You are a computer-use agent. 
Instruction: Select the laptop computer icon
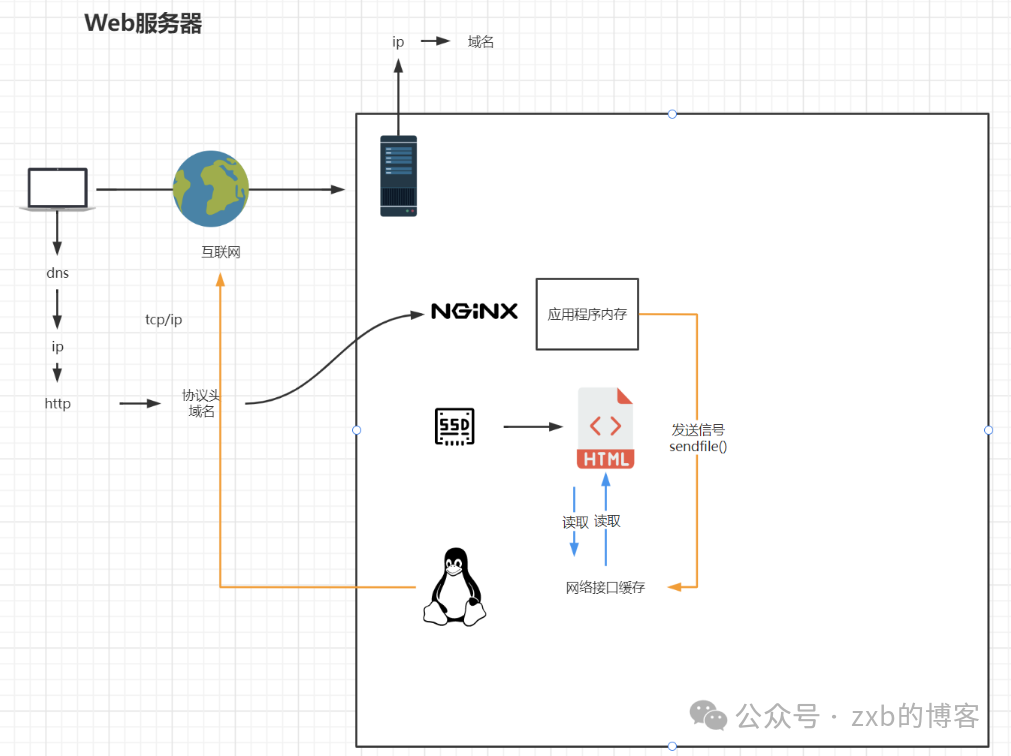tap(57, 189)
